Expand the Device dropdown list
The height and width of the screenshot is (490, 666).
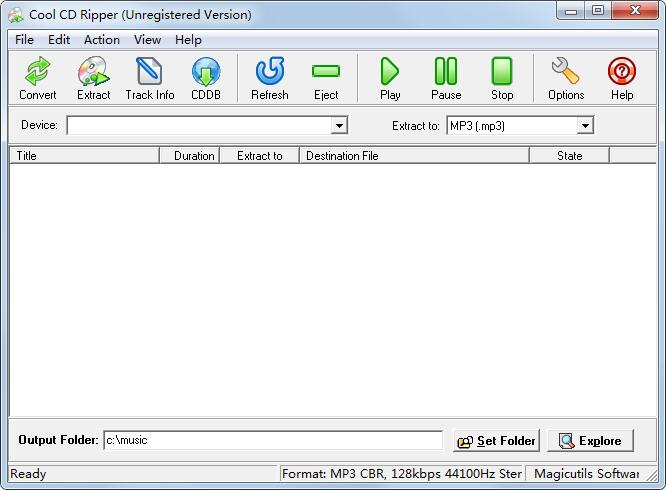point(339,126)
